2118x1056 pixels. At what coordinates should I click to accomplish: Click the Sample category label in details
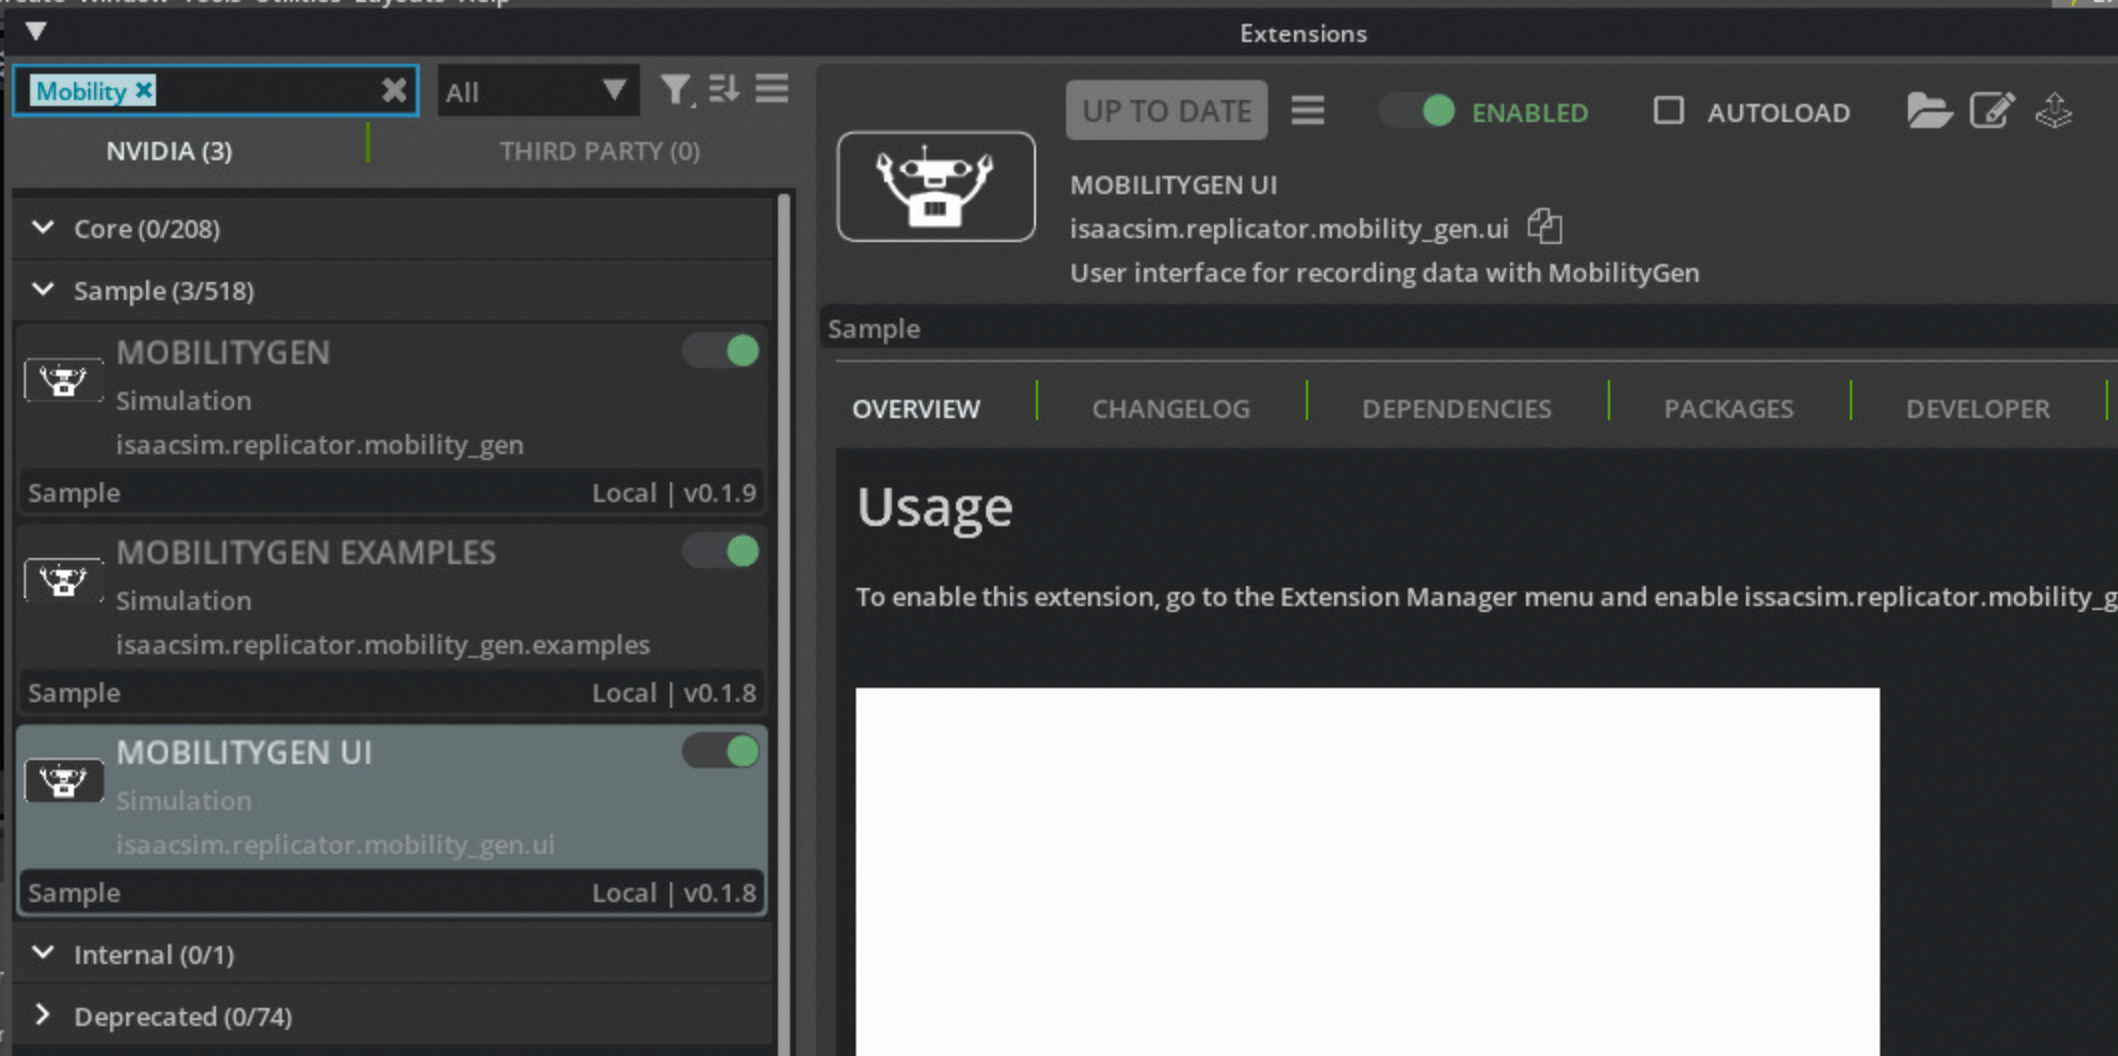coord(874,329)
